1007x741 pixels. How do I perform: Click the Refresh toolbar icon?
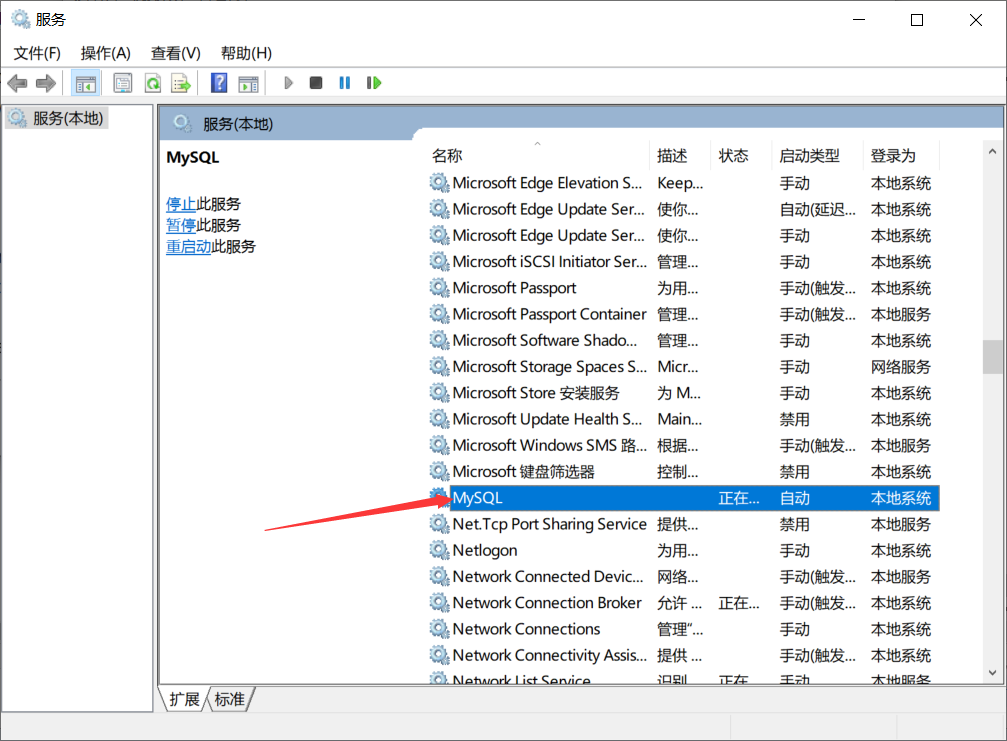153,83
